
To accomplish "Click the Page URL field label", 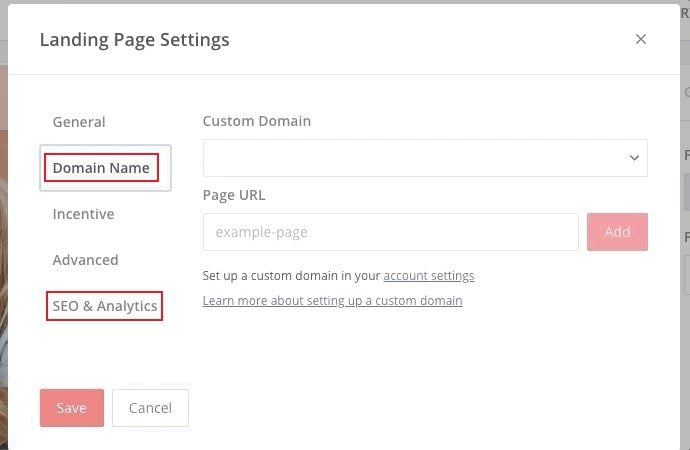I will coord(234,195).
